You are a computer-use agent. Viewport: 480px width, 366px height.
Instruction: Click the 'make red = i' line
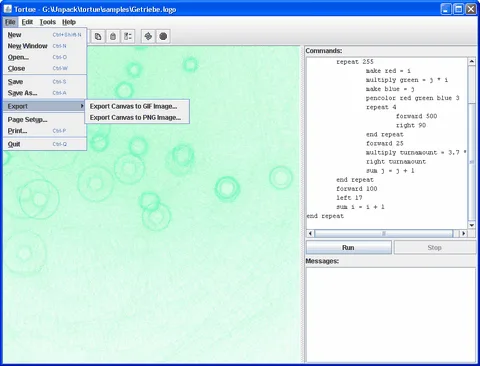click(x=388, y=71)
